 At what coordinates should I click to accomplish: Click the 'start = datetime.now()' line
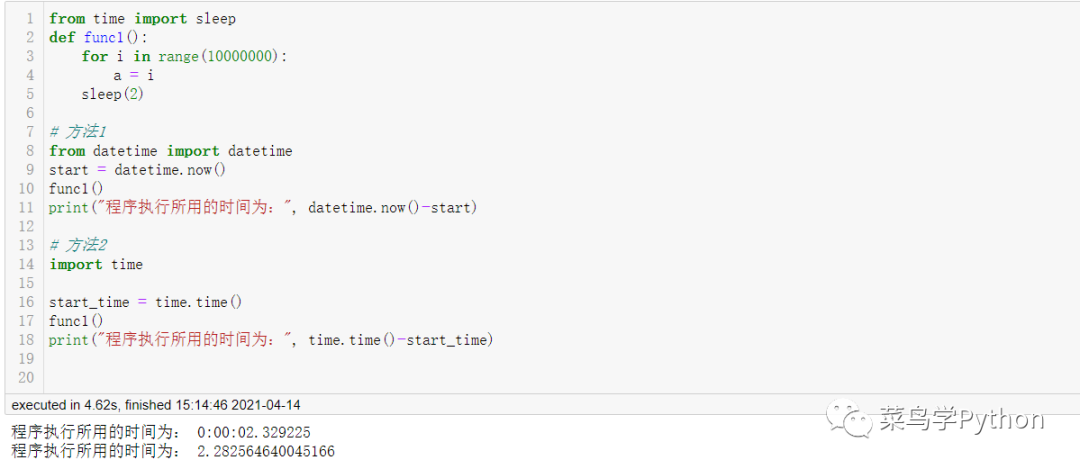coord(137,169)
